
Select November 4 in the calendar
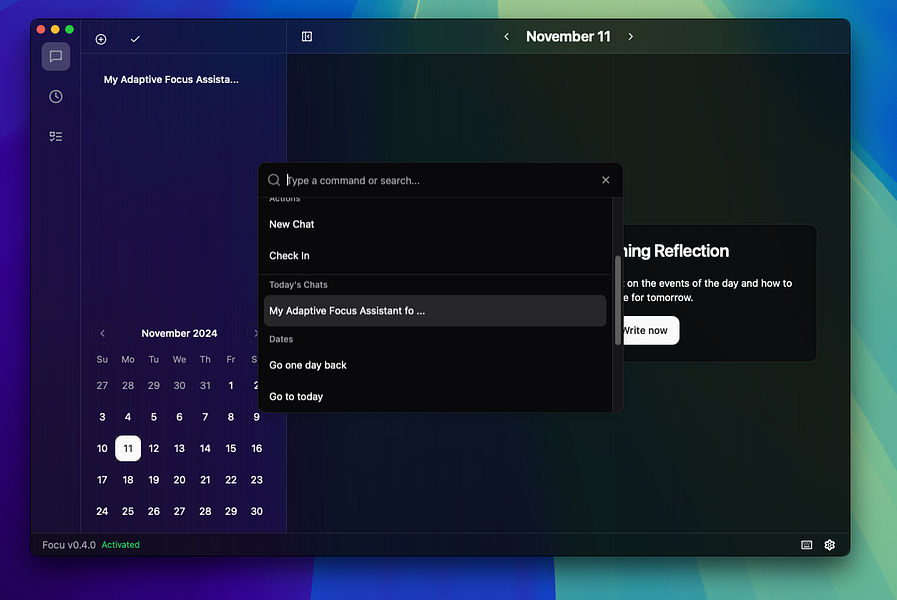point(128,417)
